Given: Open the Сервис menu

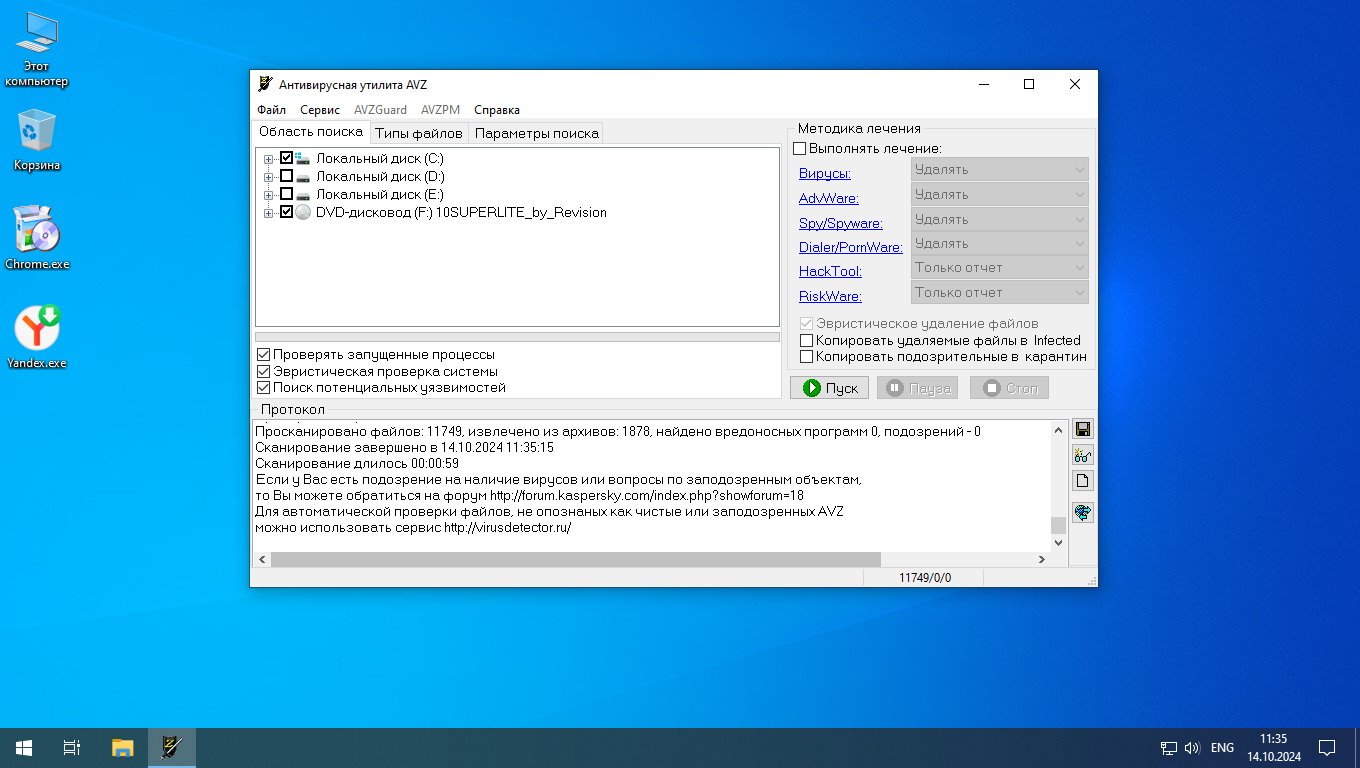Looking at the screenshot, I should click(320, 110).
